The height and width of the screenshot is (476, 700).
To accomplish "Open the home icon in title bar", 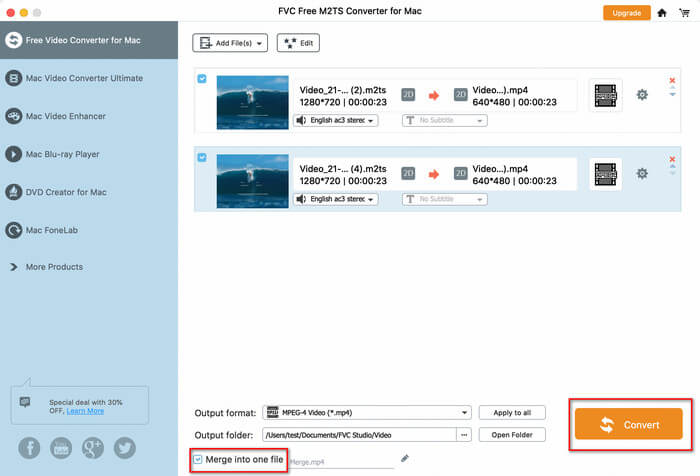I will 662,13.
